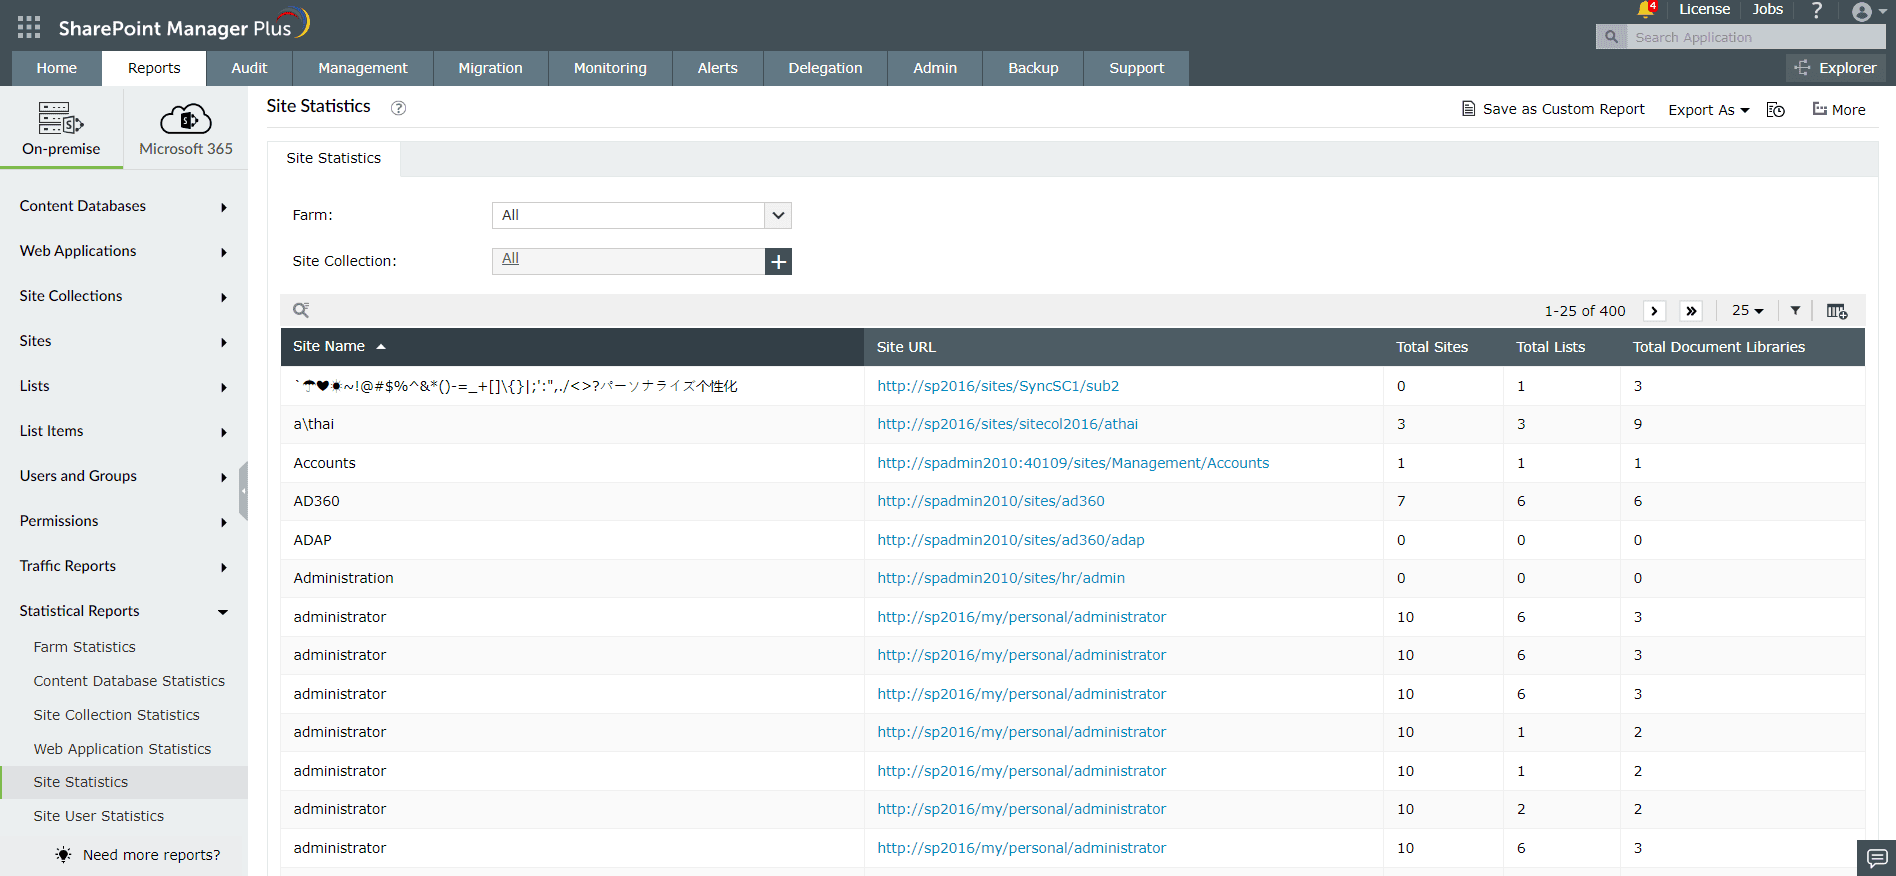
Task: Open the Management tab
Action: pos(363,68)
